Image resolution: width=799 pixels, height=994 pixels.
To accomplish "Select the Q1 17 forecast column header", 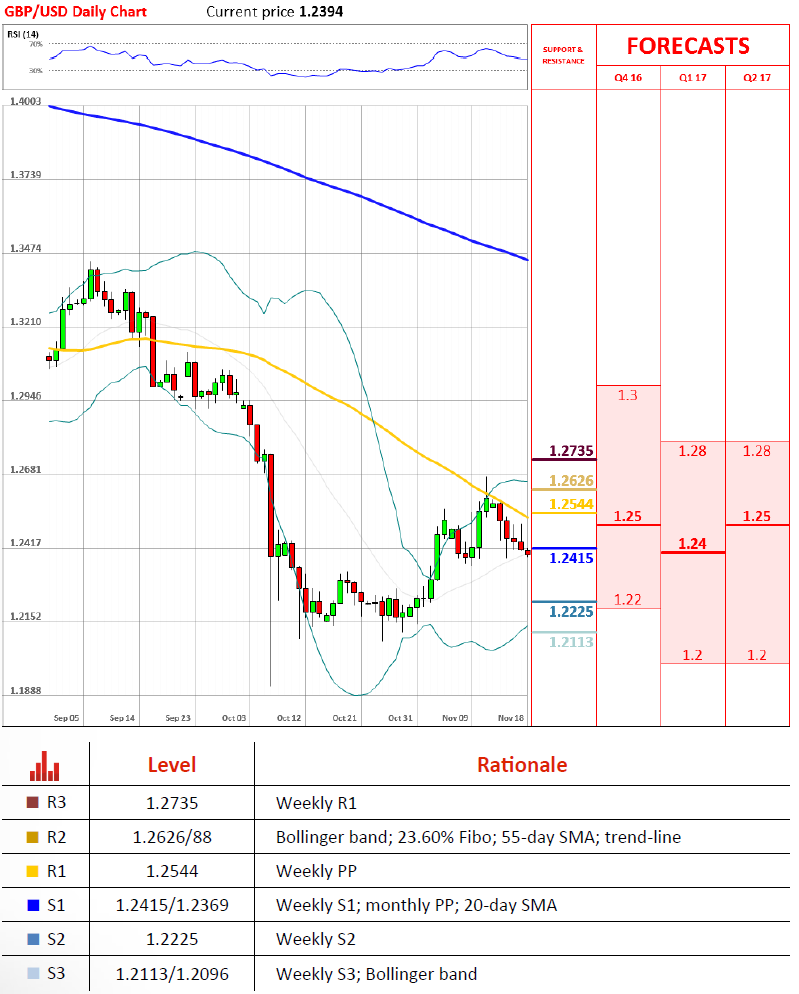I will [x=692, y=77].
